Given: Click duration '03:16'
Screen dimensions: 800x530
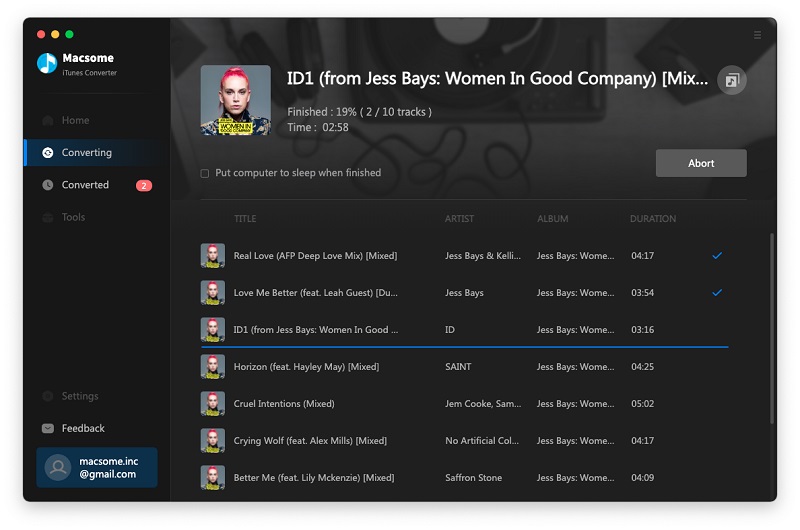Looking at the screenshot, I should coord(642,330).
